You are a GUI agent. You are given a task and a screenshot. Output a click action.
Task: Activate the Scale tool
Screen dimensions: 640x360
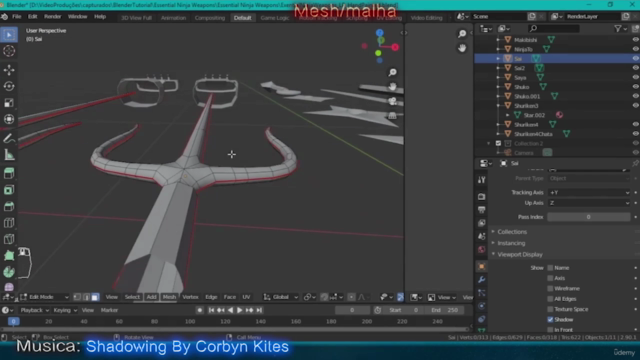pyautogui.click(x=9, y=102)
